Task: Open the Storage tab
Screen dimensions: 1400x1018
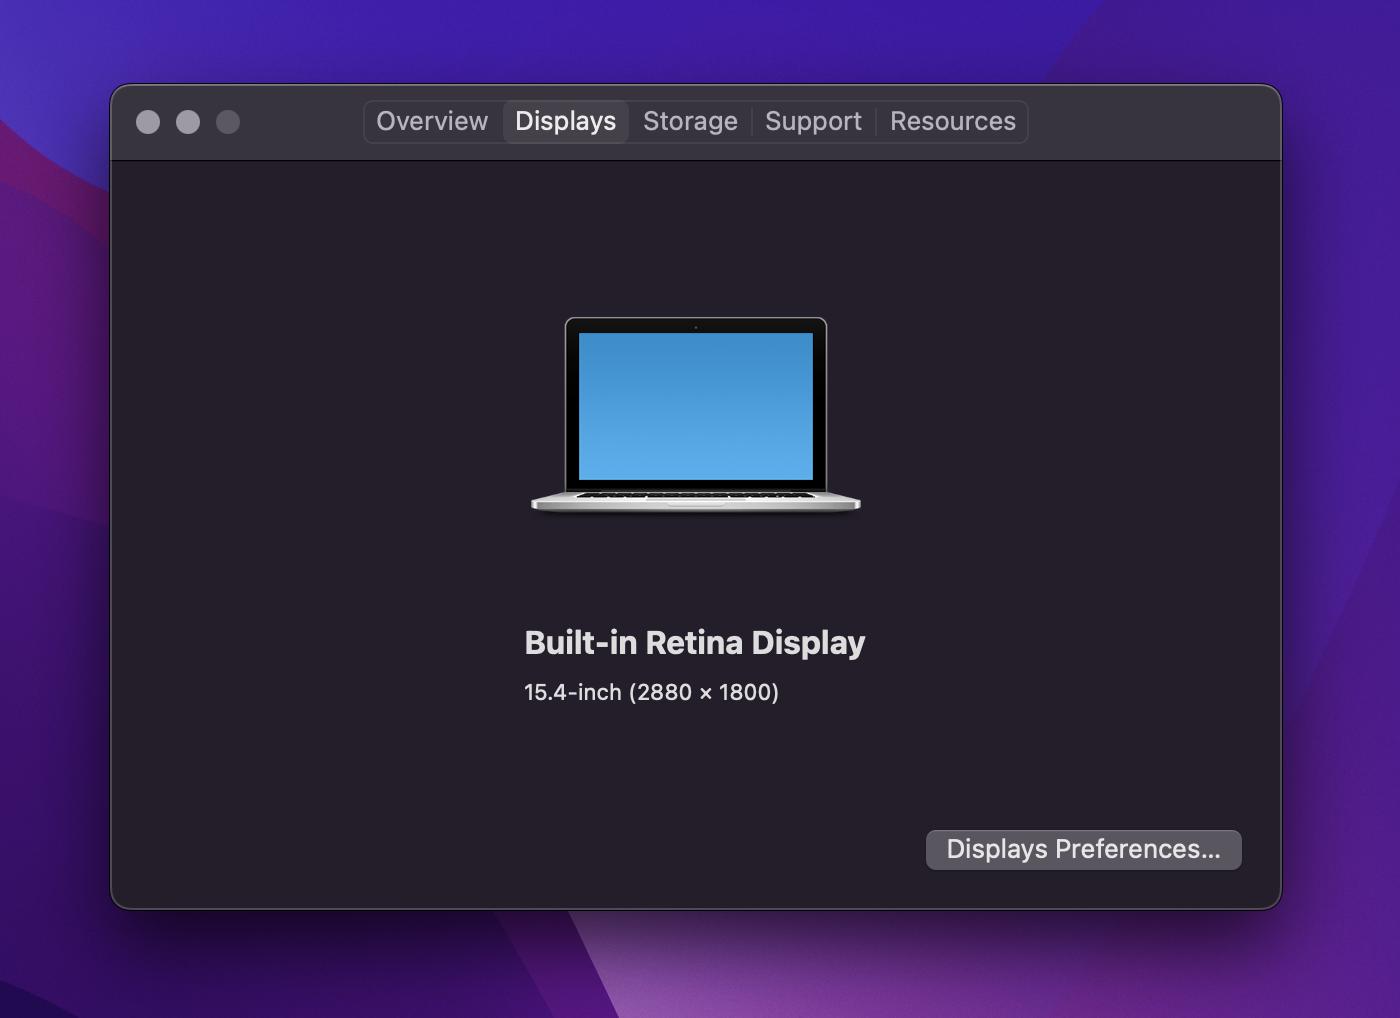Action: click(690, 121)
